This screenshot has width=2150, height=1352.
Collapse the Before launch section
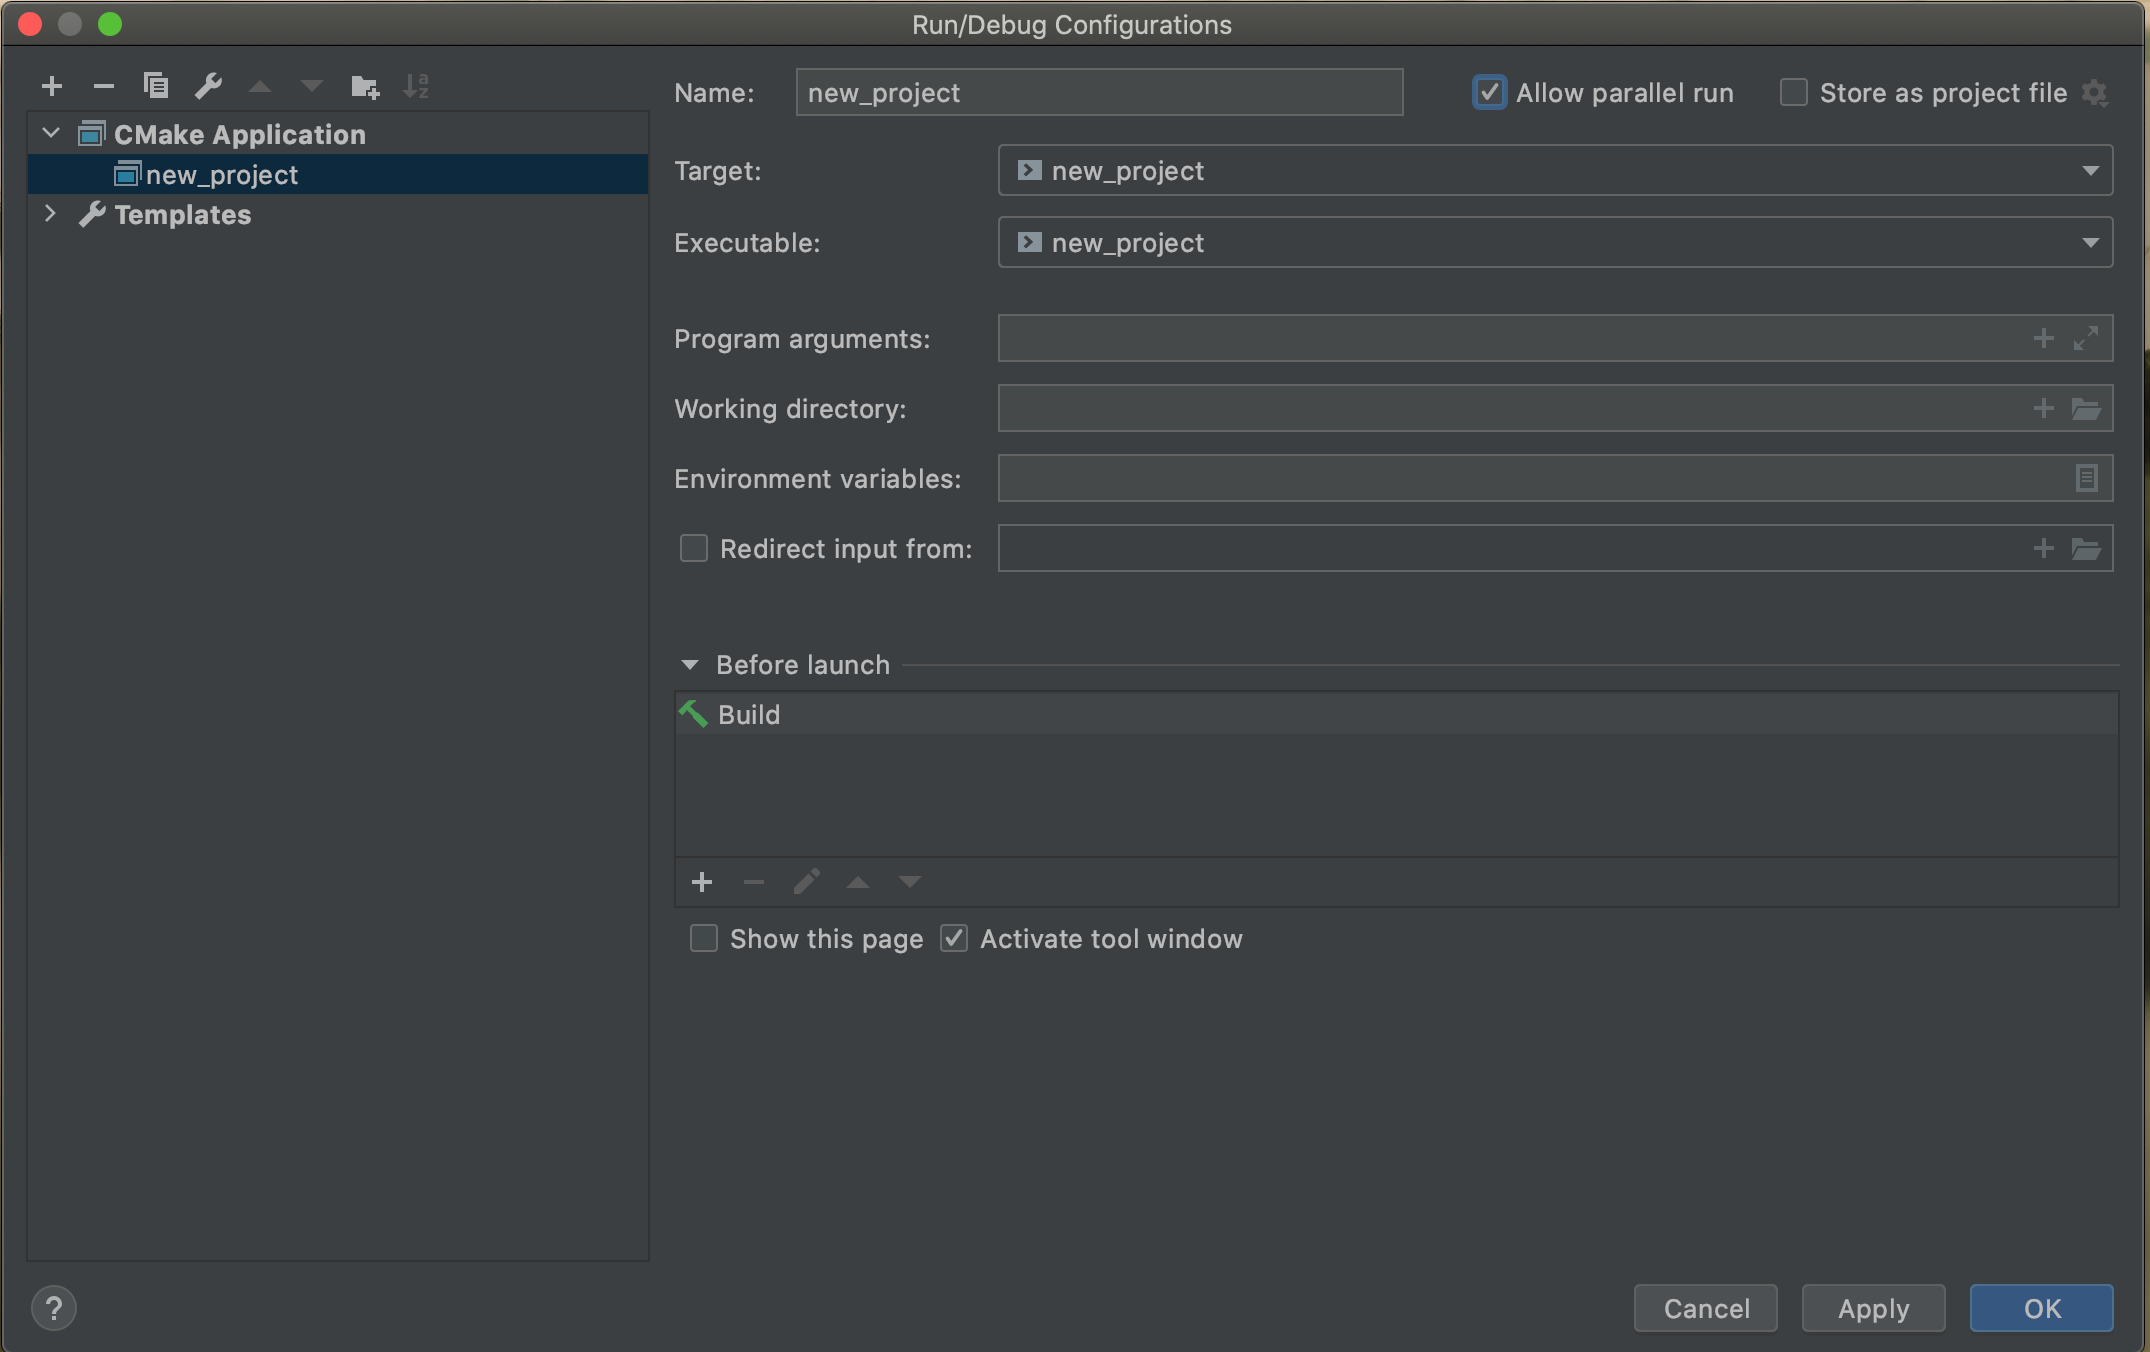point(690,665)
